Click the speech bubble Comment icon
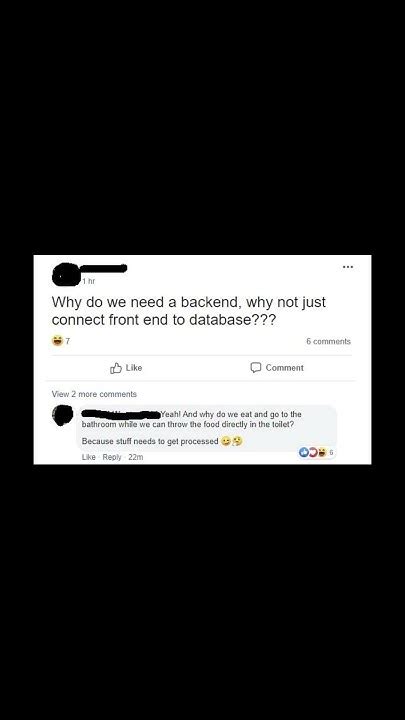The height and width of the screenshot is (720, 405). coord(256,368)
